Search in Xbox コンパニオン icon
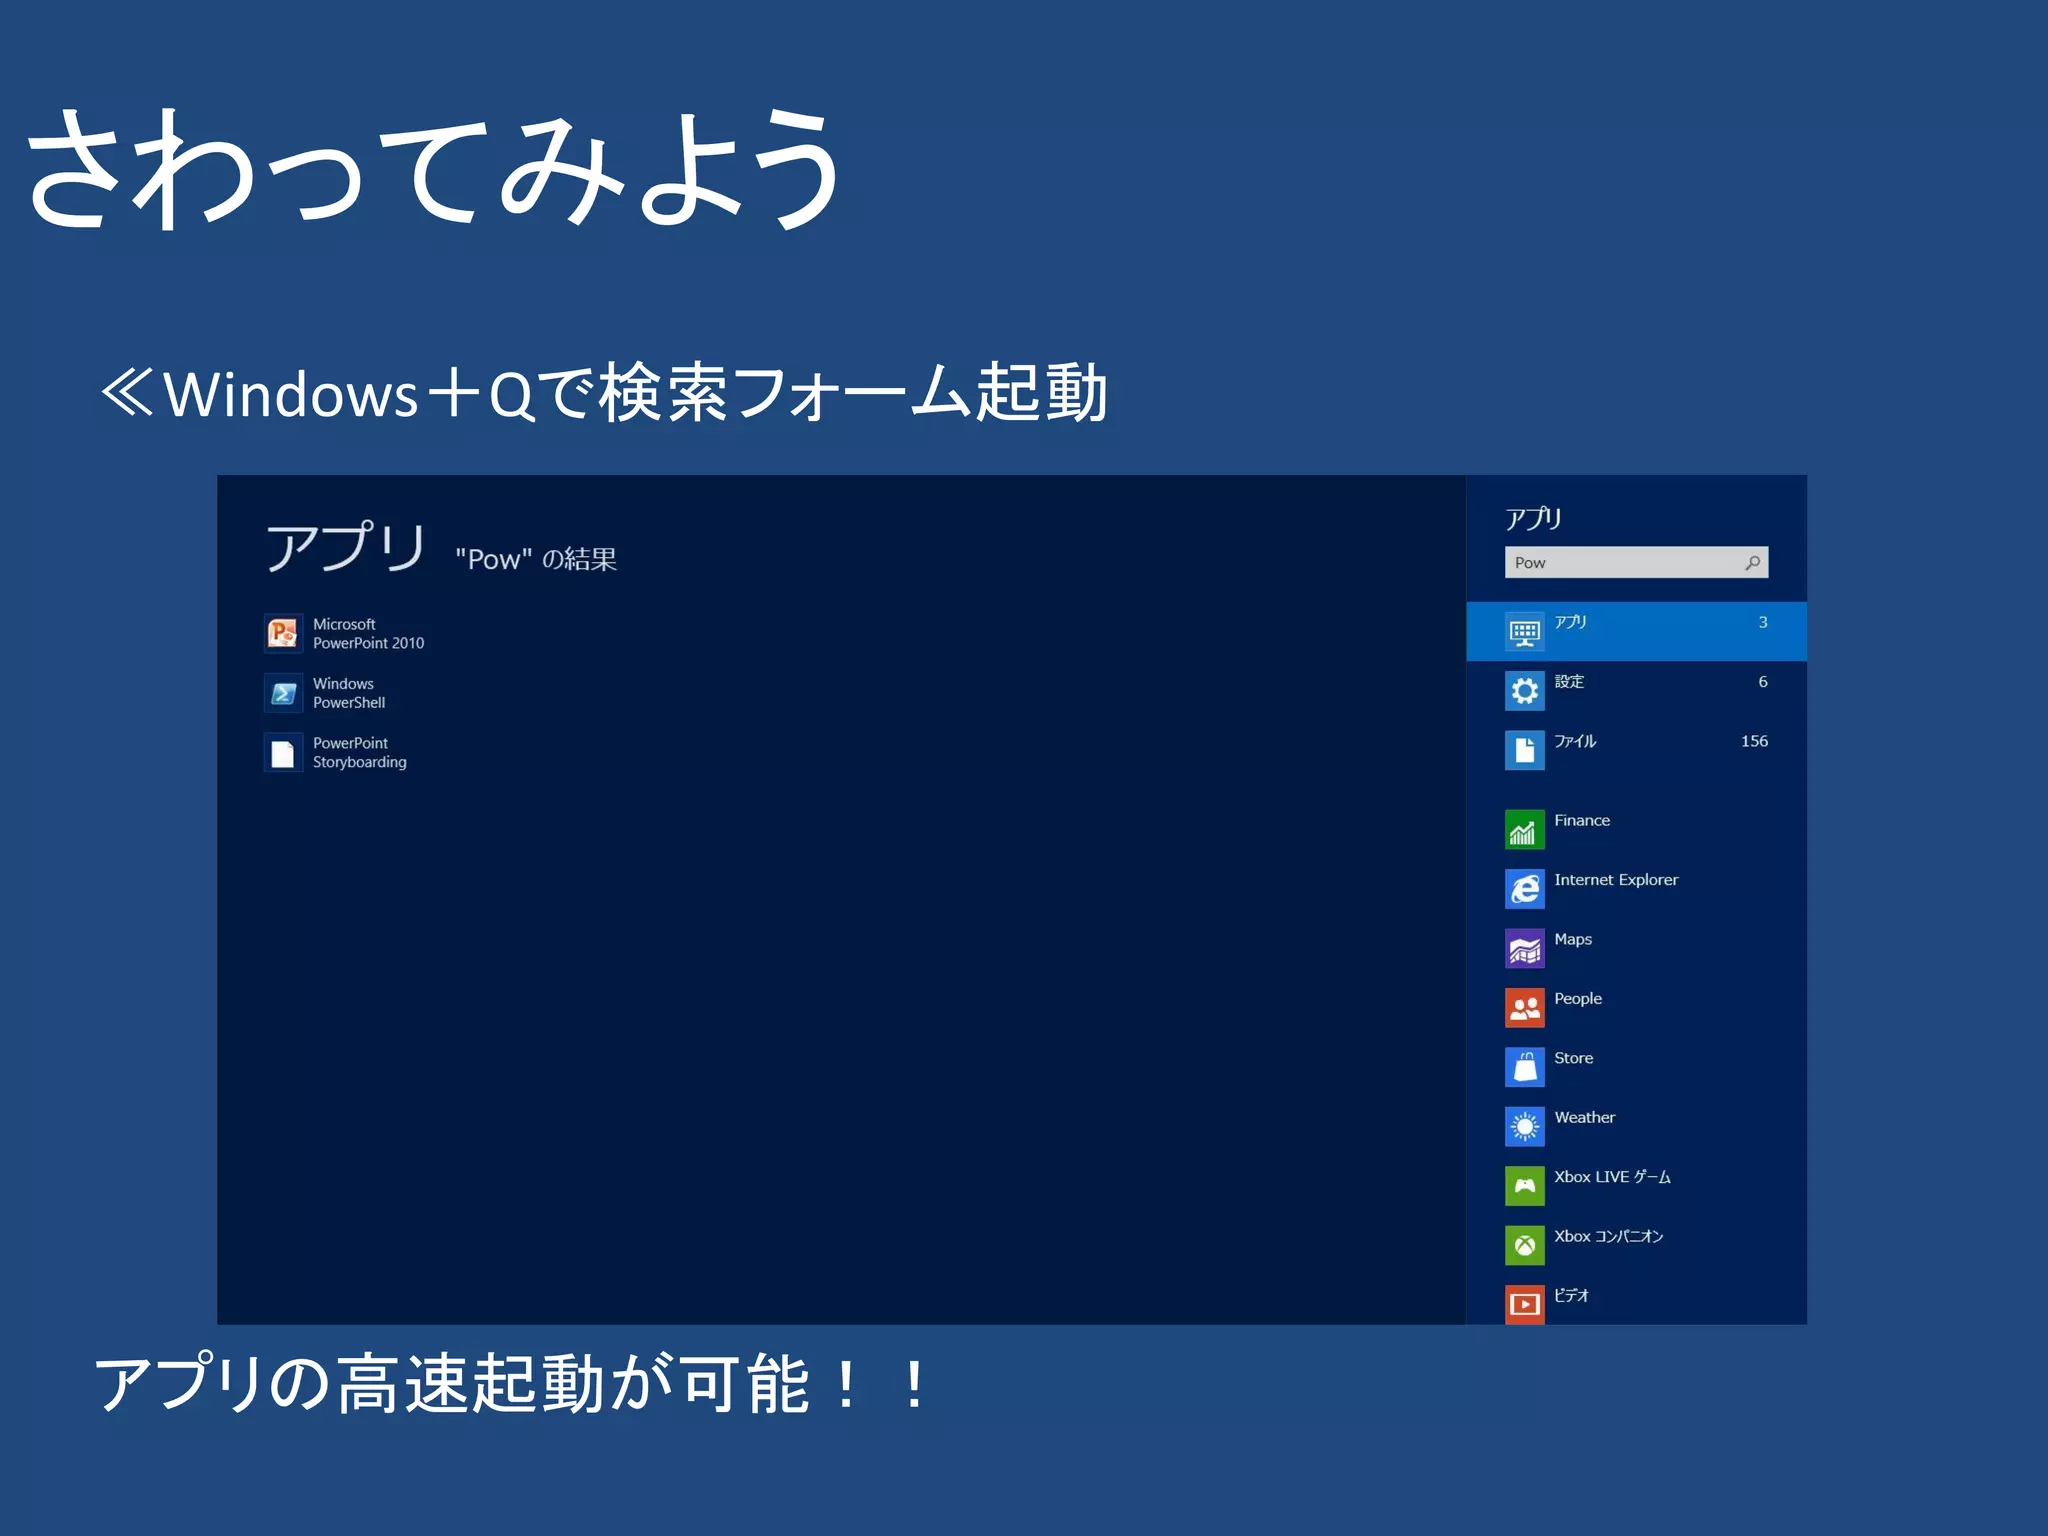This screenshot has height=1536, width=2048. (x=1524, y=1245)
